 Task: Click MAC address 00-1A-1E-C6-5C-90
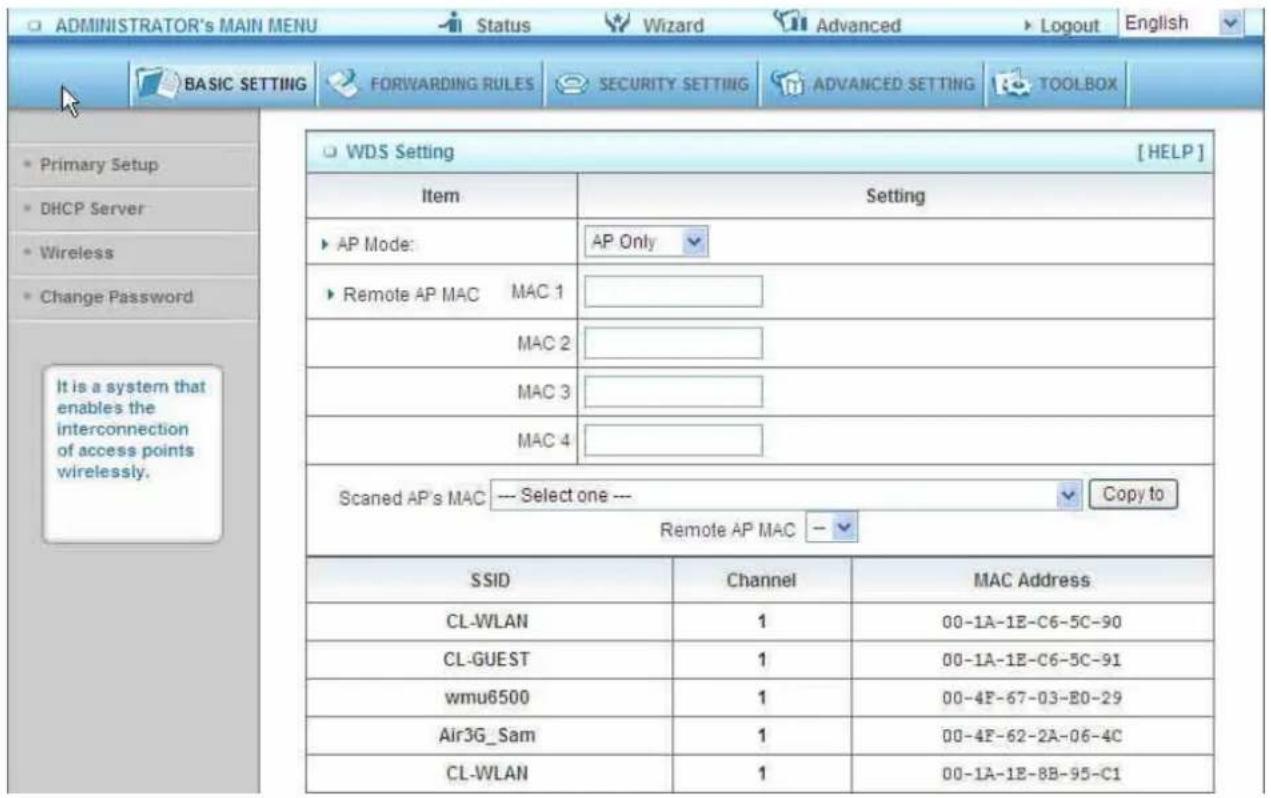click(1034, 622)
